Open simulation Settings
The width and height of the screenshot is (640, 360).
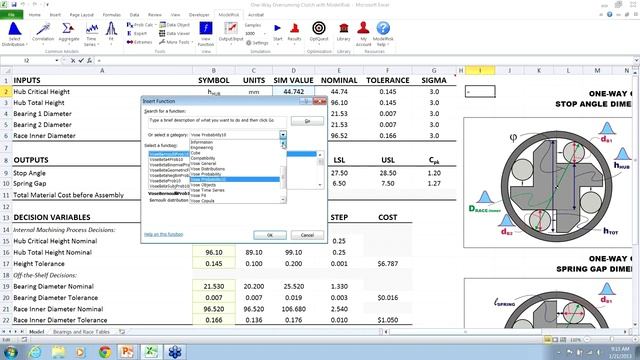point(257,42)
